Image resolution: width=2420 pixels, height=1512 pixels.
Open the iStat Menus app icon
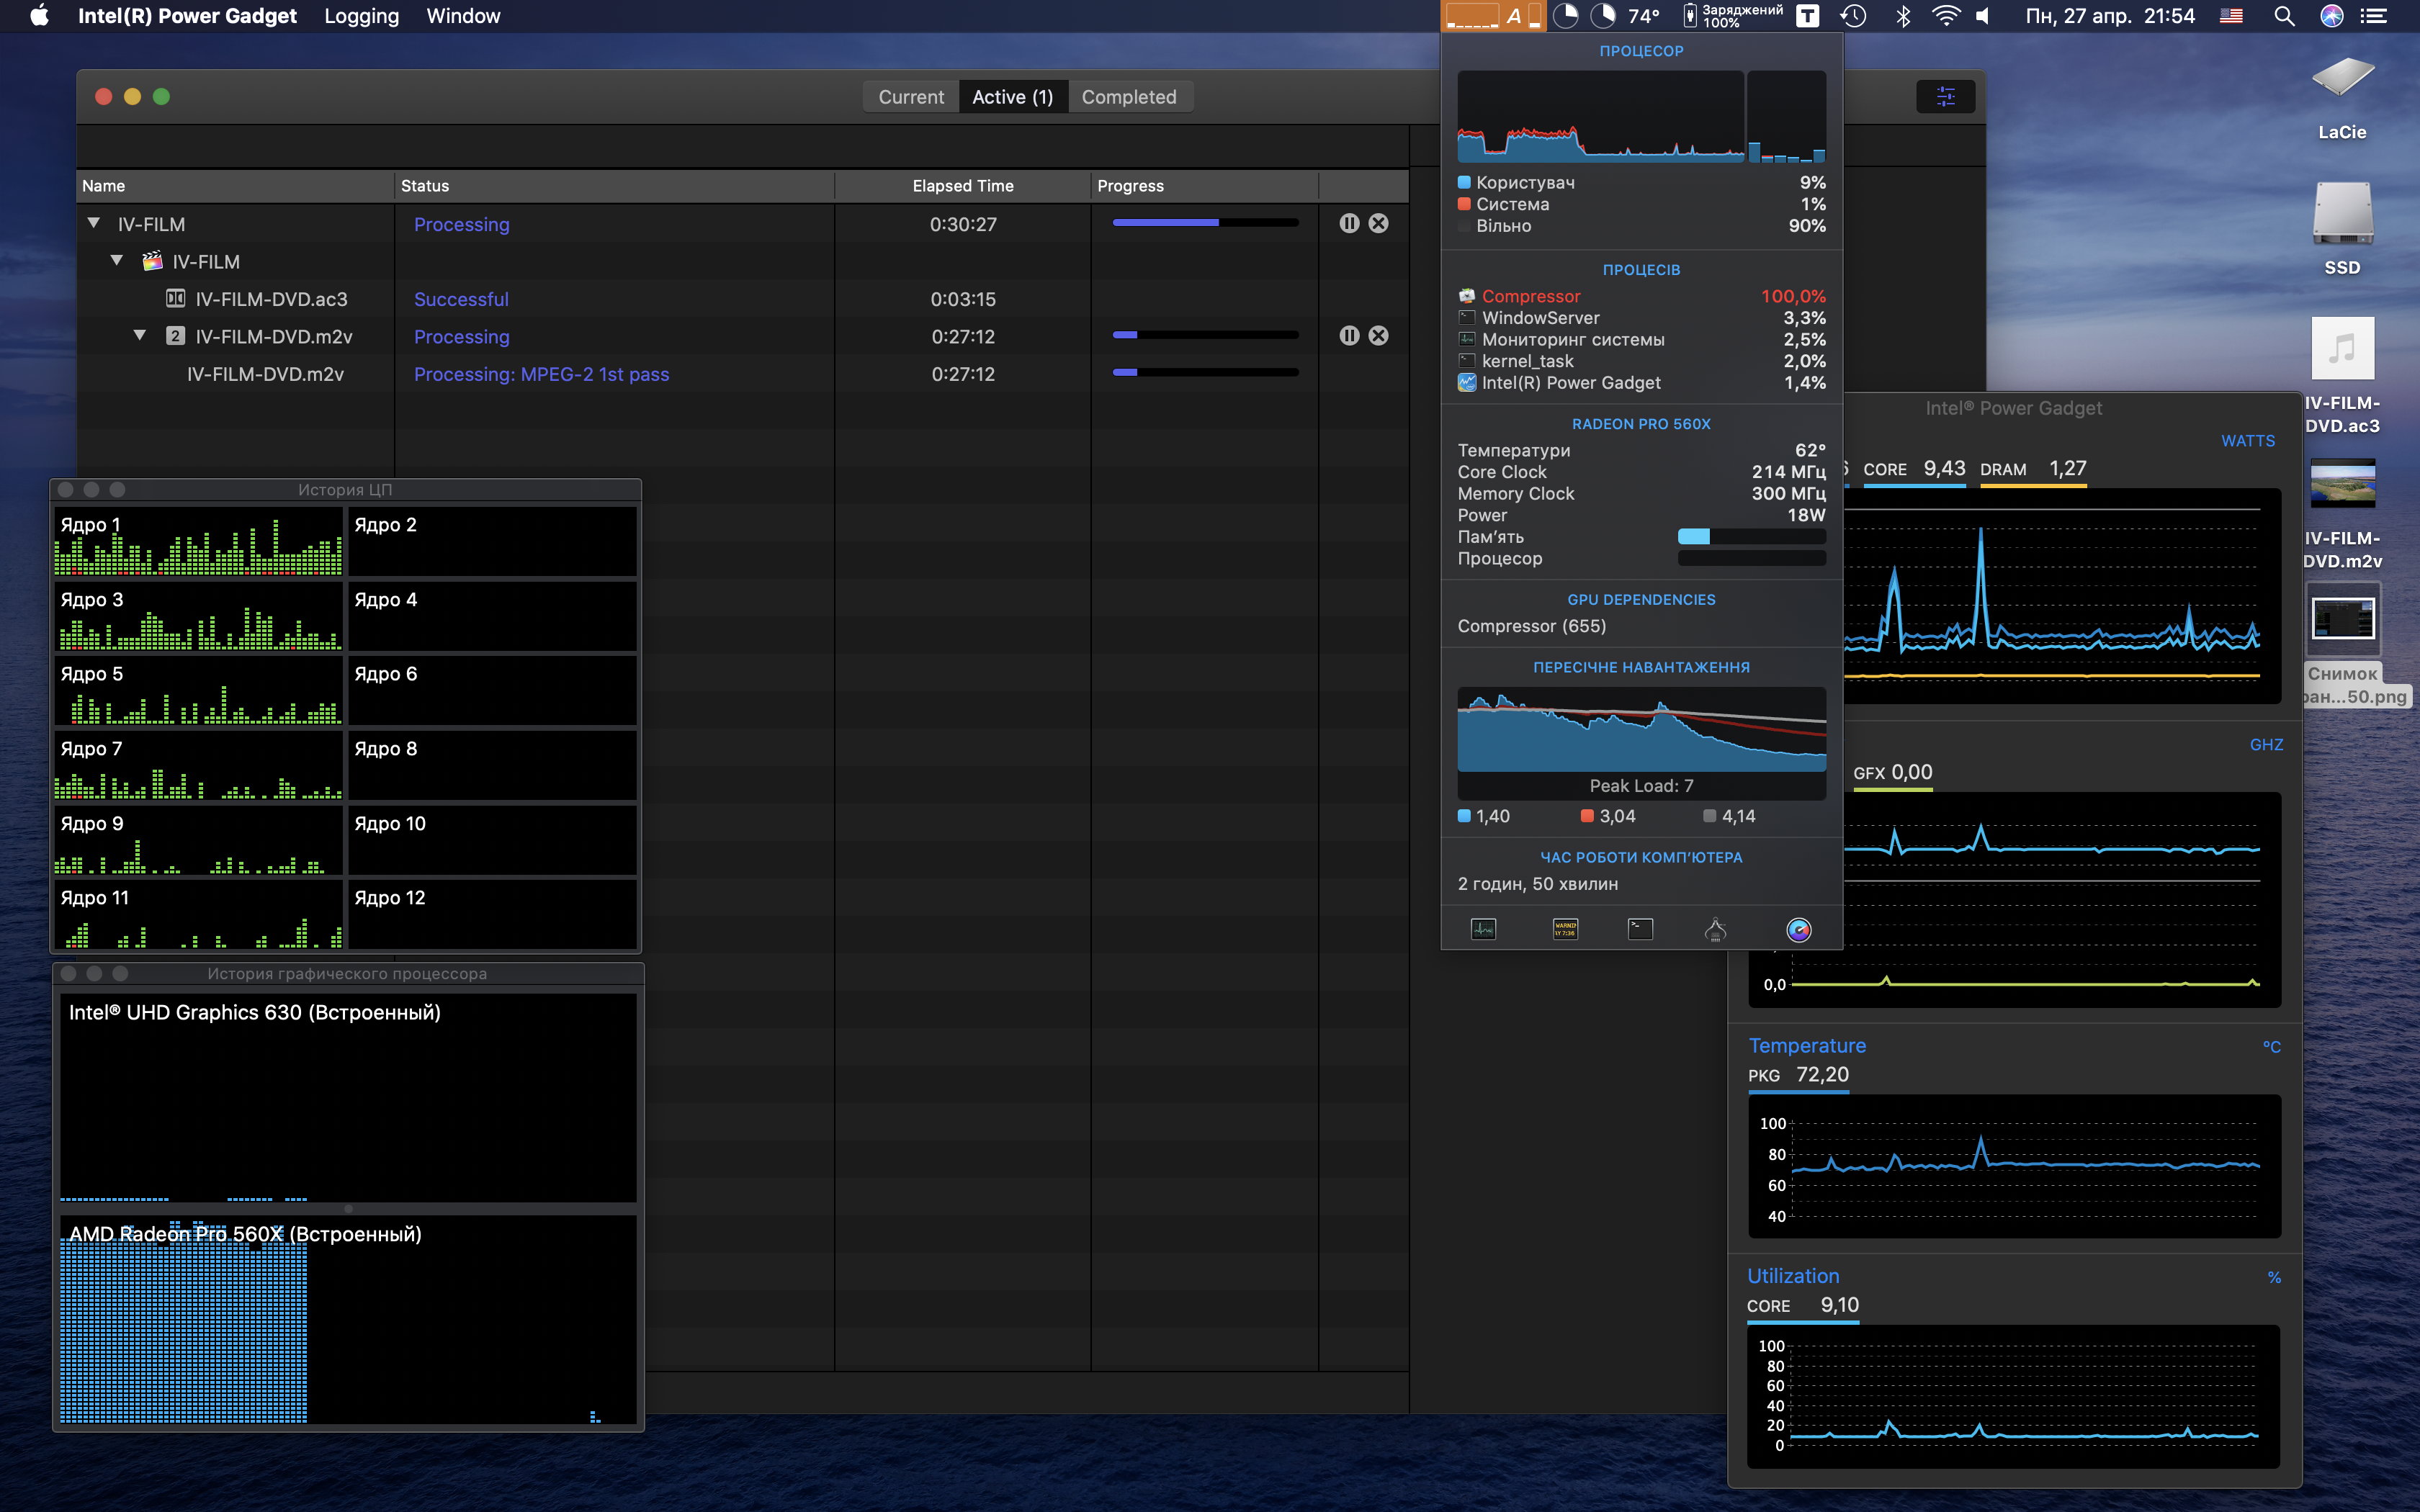point(1798,930)
